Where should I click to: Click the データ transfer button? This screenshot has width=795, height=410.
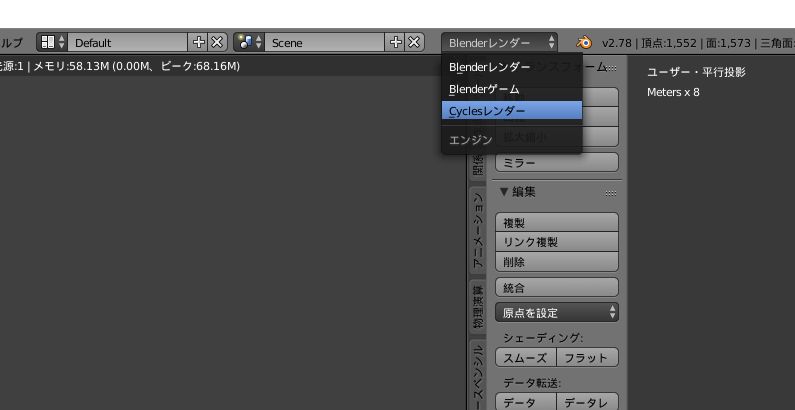tap(526, 402)
